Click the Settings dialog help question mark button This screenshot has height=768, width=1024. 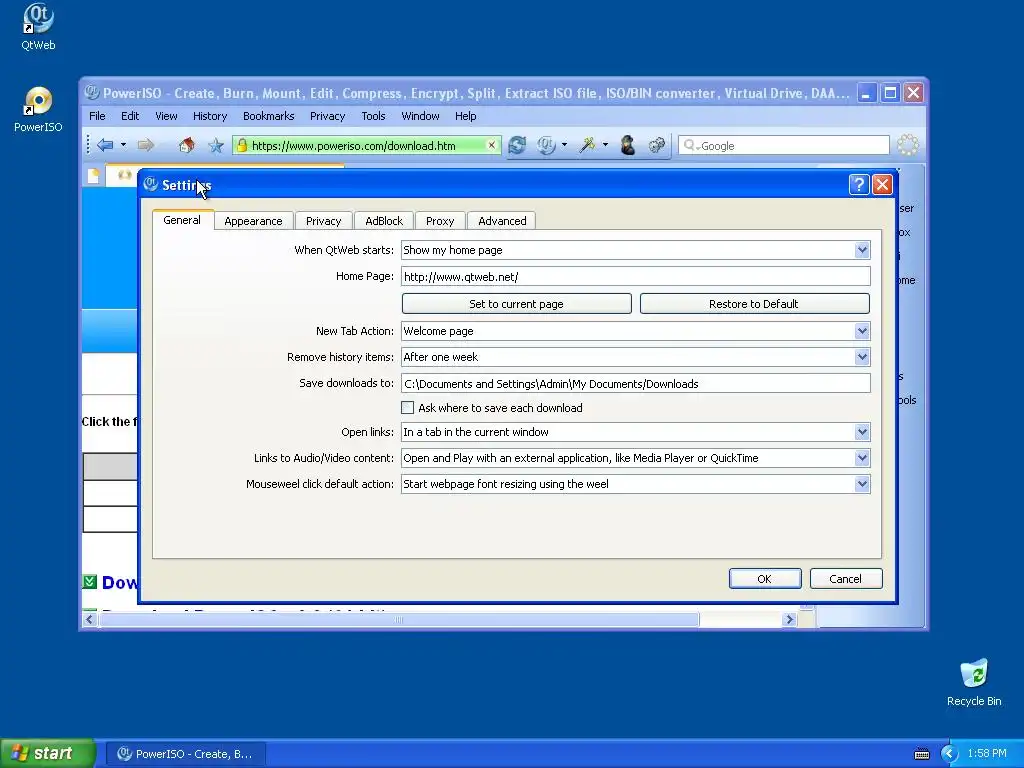tap(859, 185)
